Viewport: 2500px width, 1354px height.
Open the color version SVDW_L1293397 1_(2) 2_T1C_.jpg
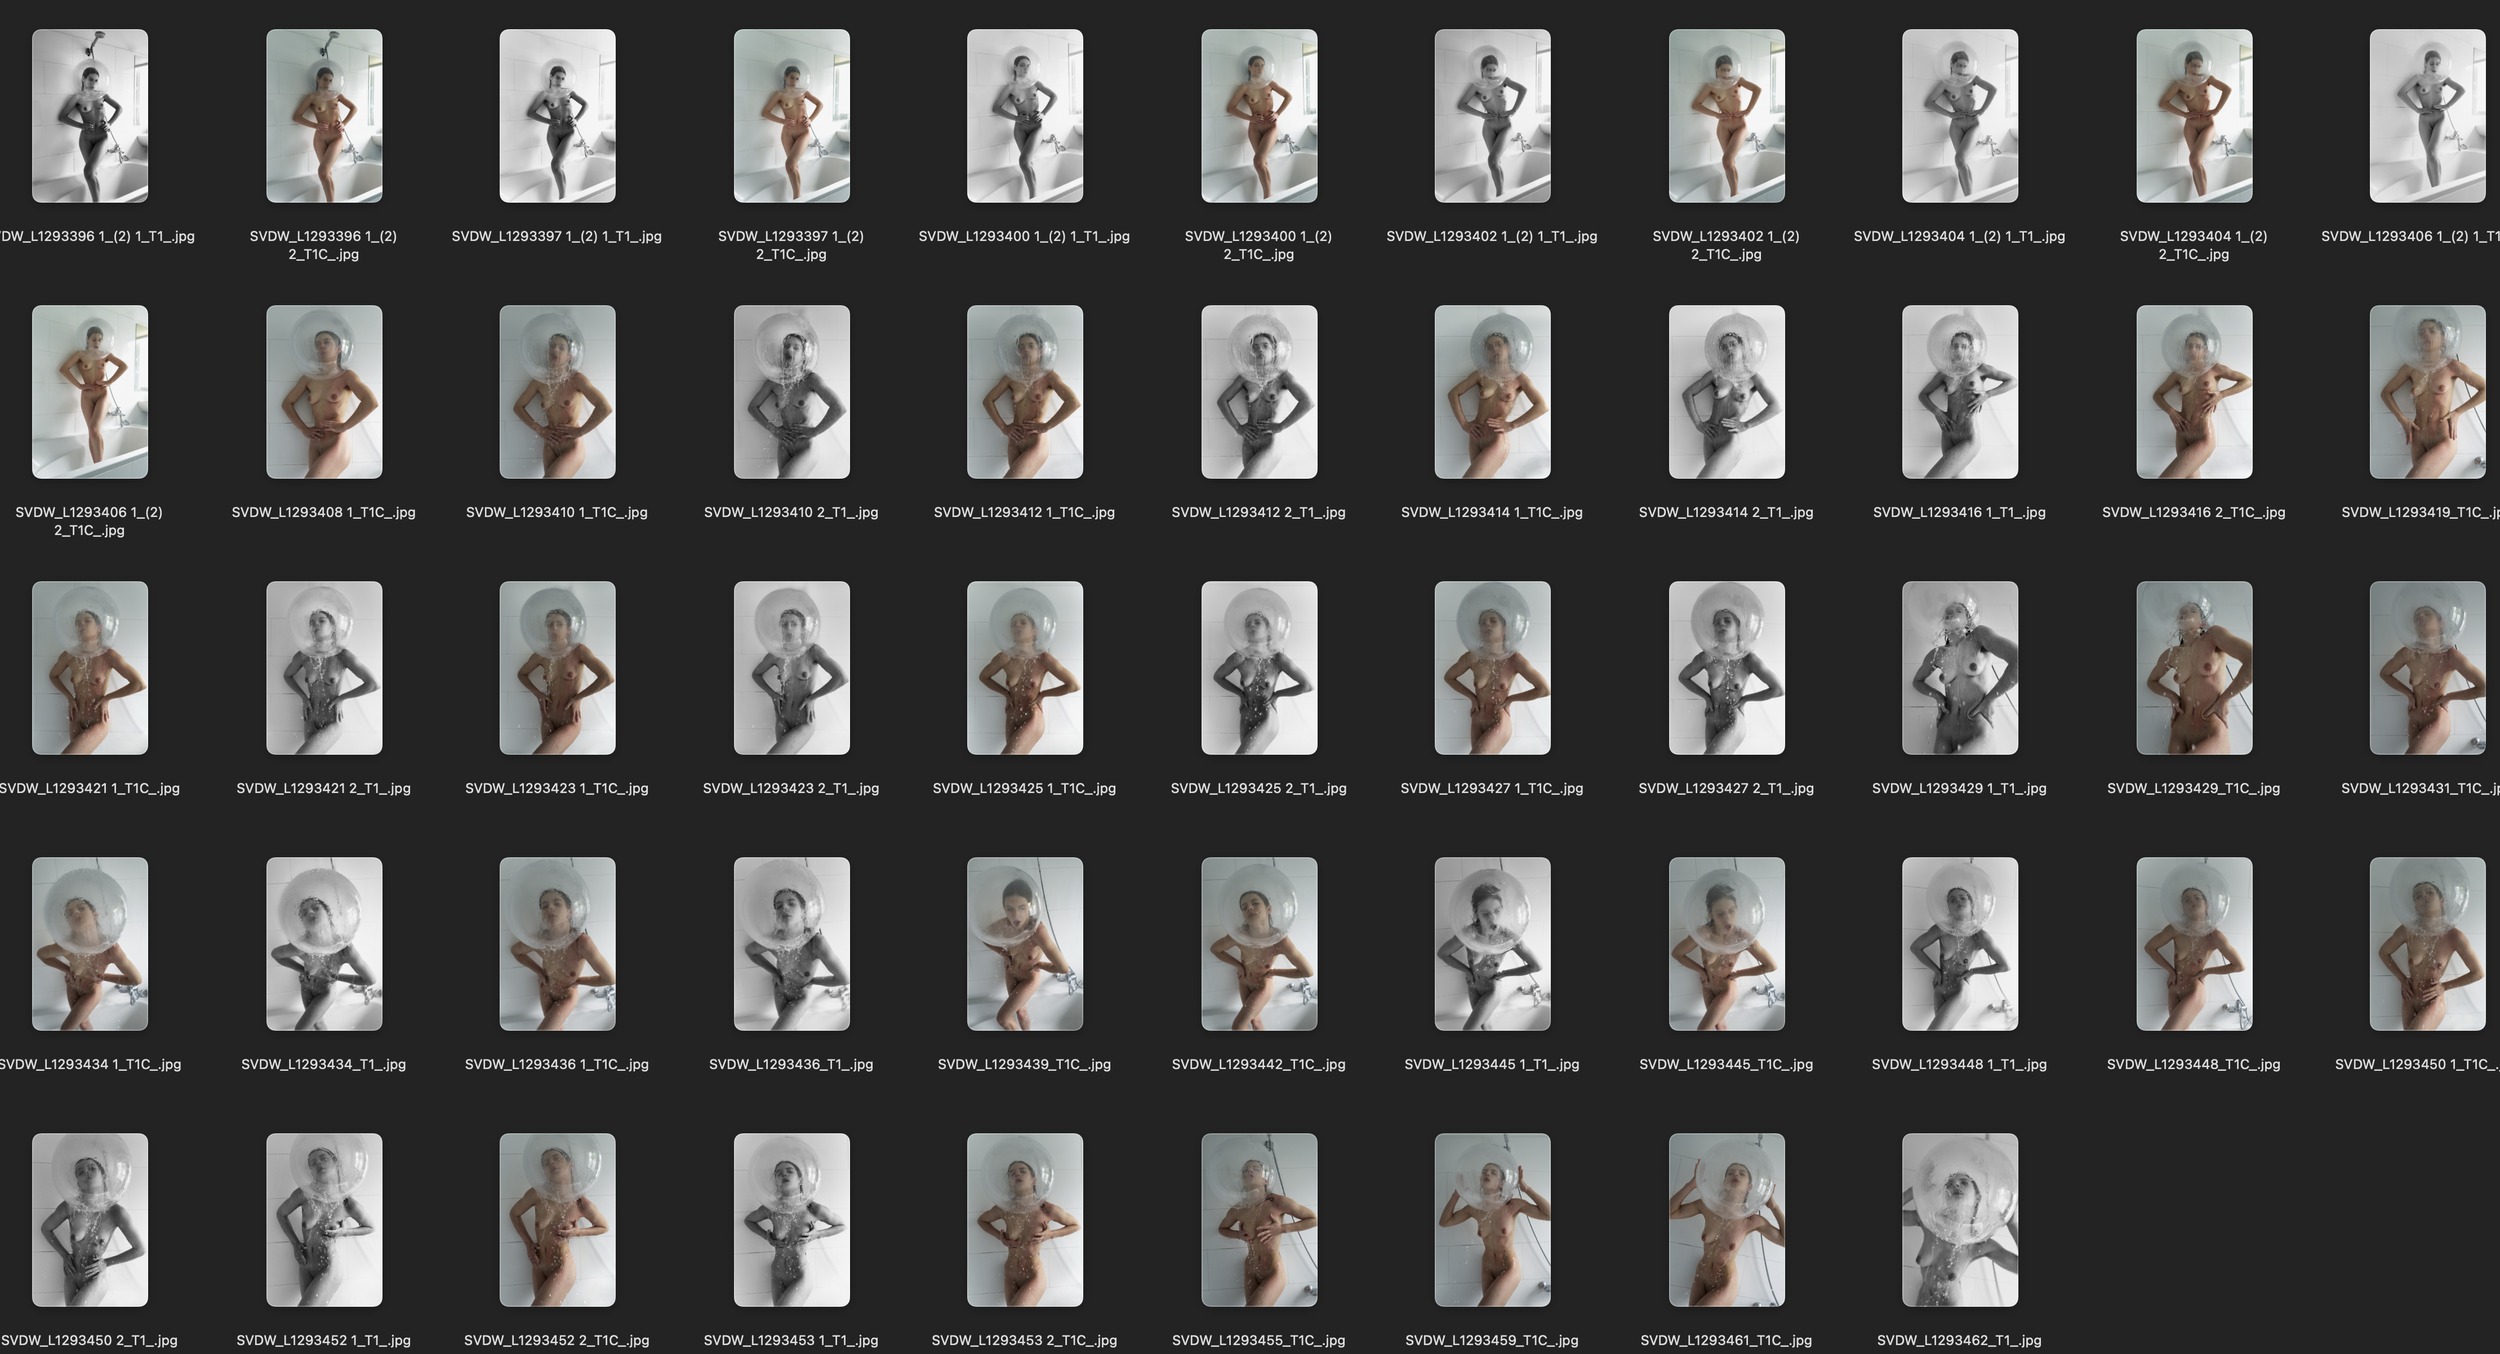(x=790, y=115)
